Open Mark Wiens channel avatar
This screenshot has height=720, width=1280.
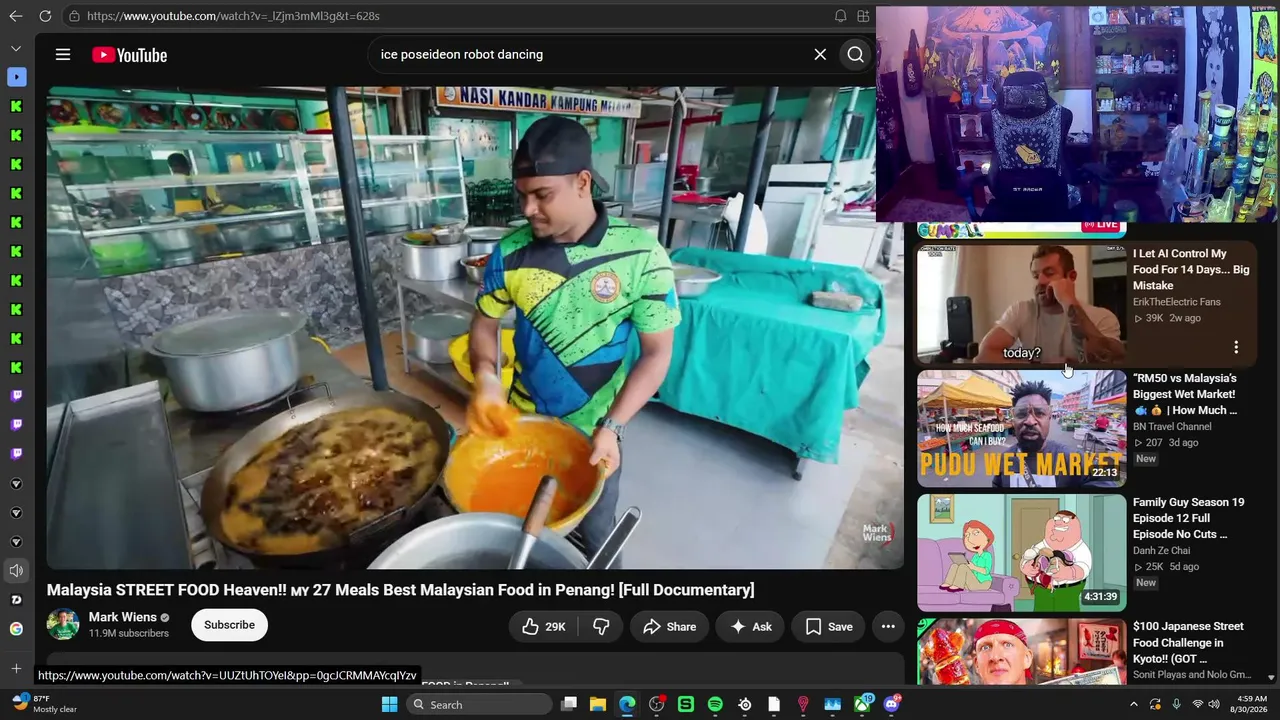(63, 625)
